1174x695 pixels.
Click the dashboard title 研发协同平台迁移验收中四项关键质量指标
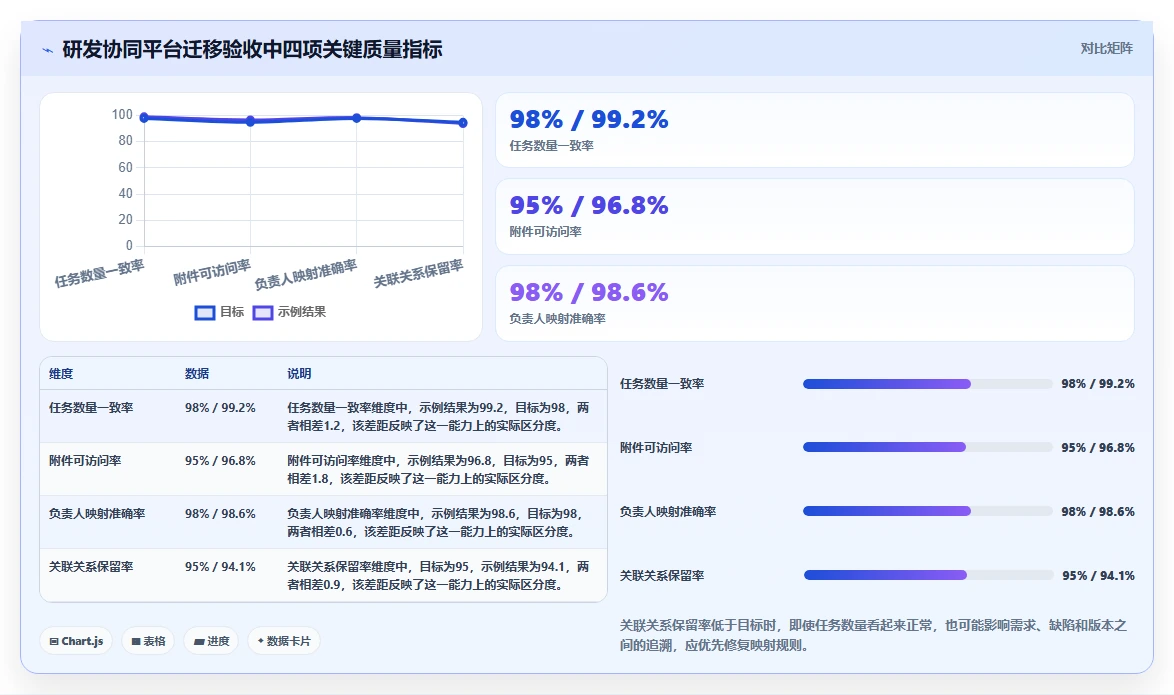[252, 49]
